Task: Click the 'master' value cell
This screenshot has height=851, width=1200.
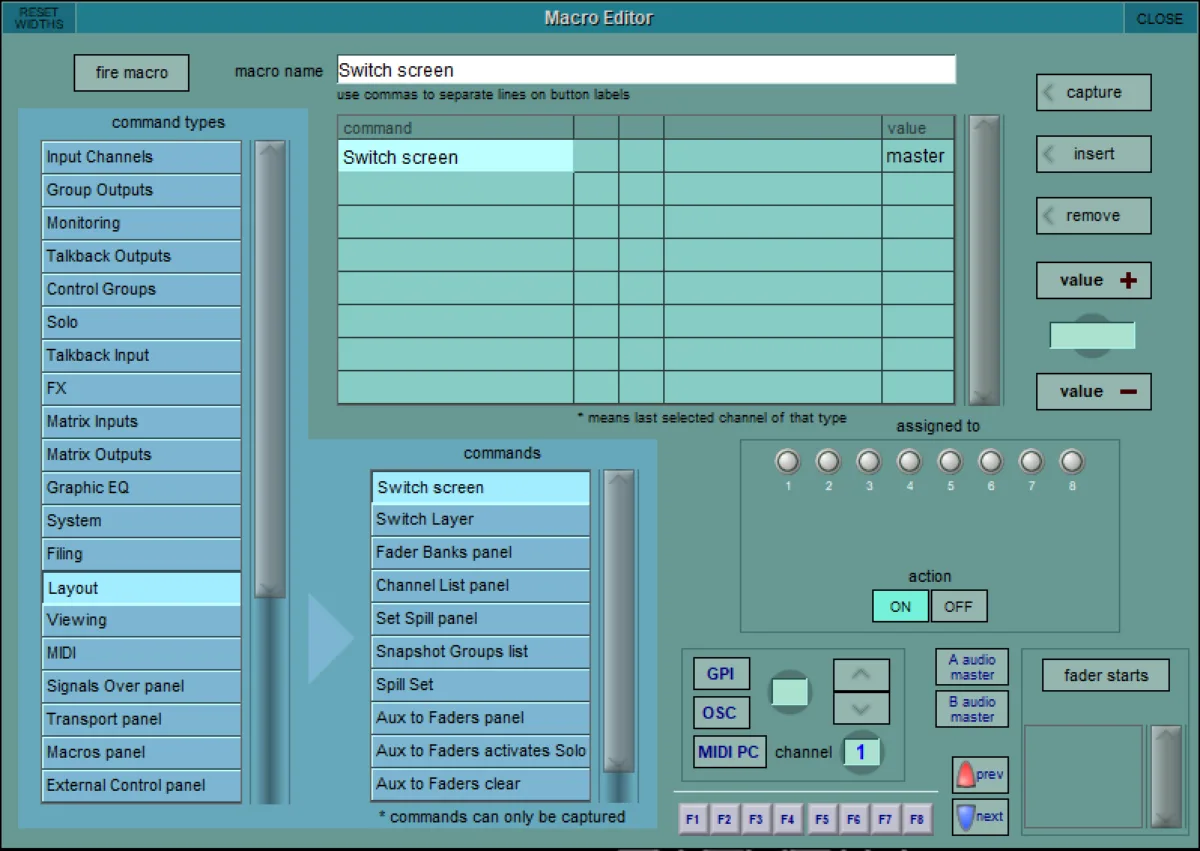Action: coord(917,157)
